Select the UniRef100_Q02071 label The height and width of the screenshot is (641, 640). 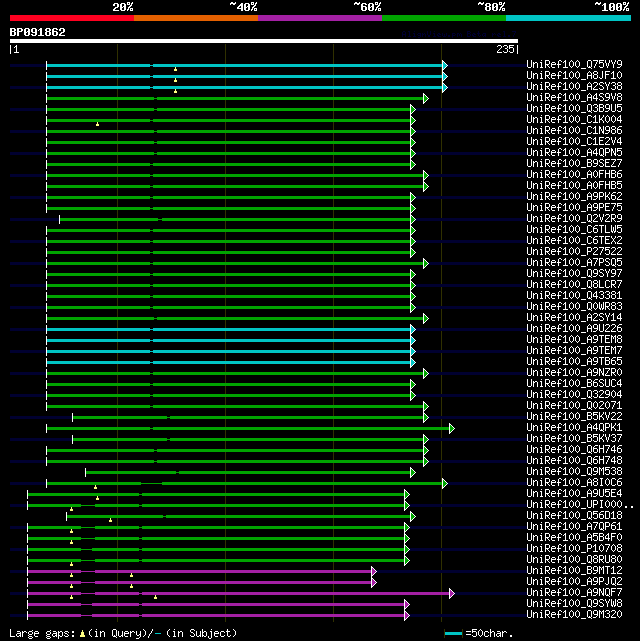(x=574, y=406)
